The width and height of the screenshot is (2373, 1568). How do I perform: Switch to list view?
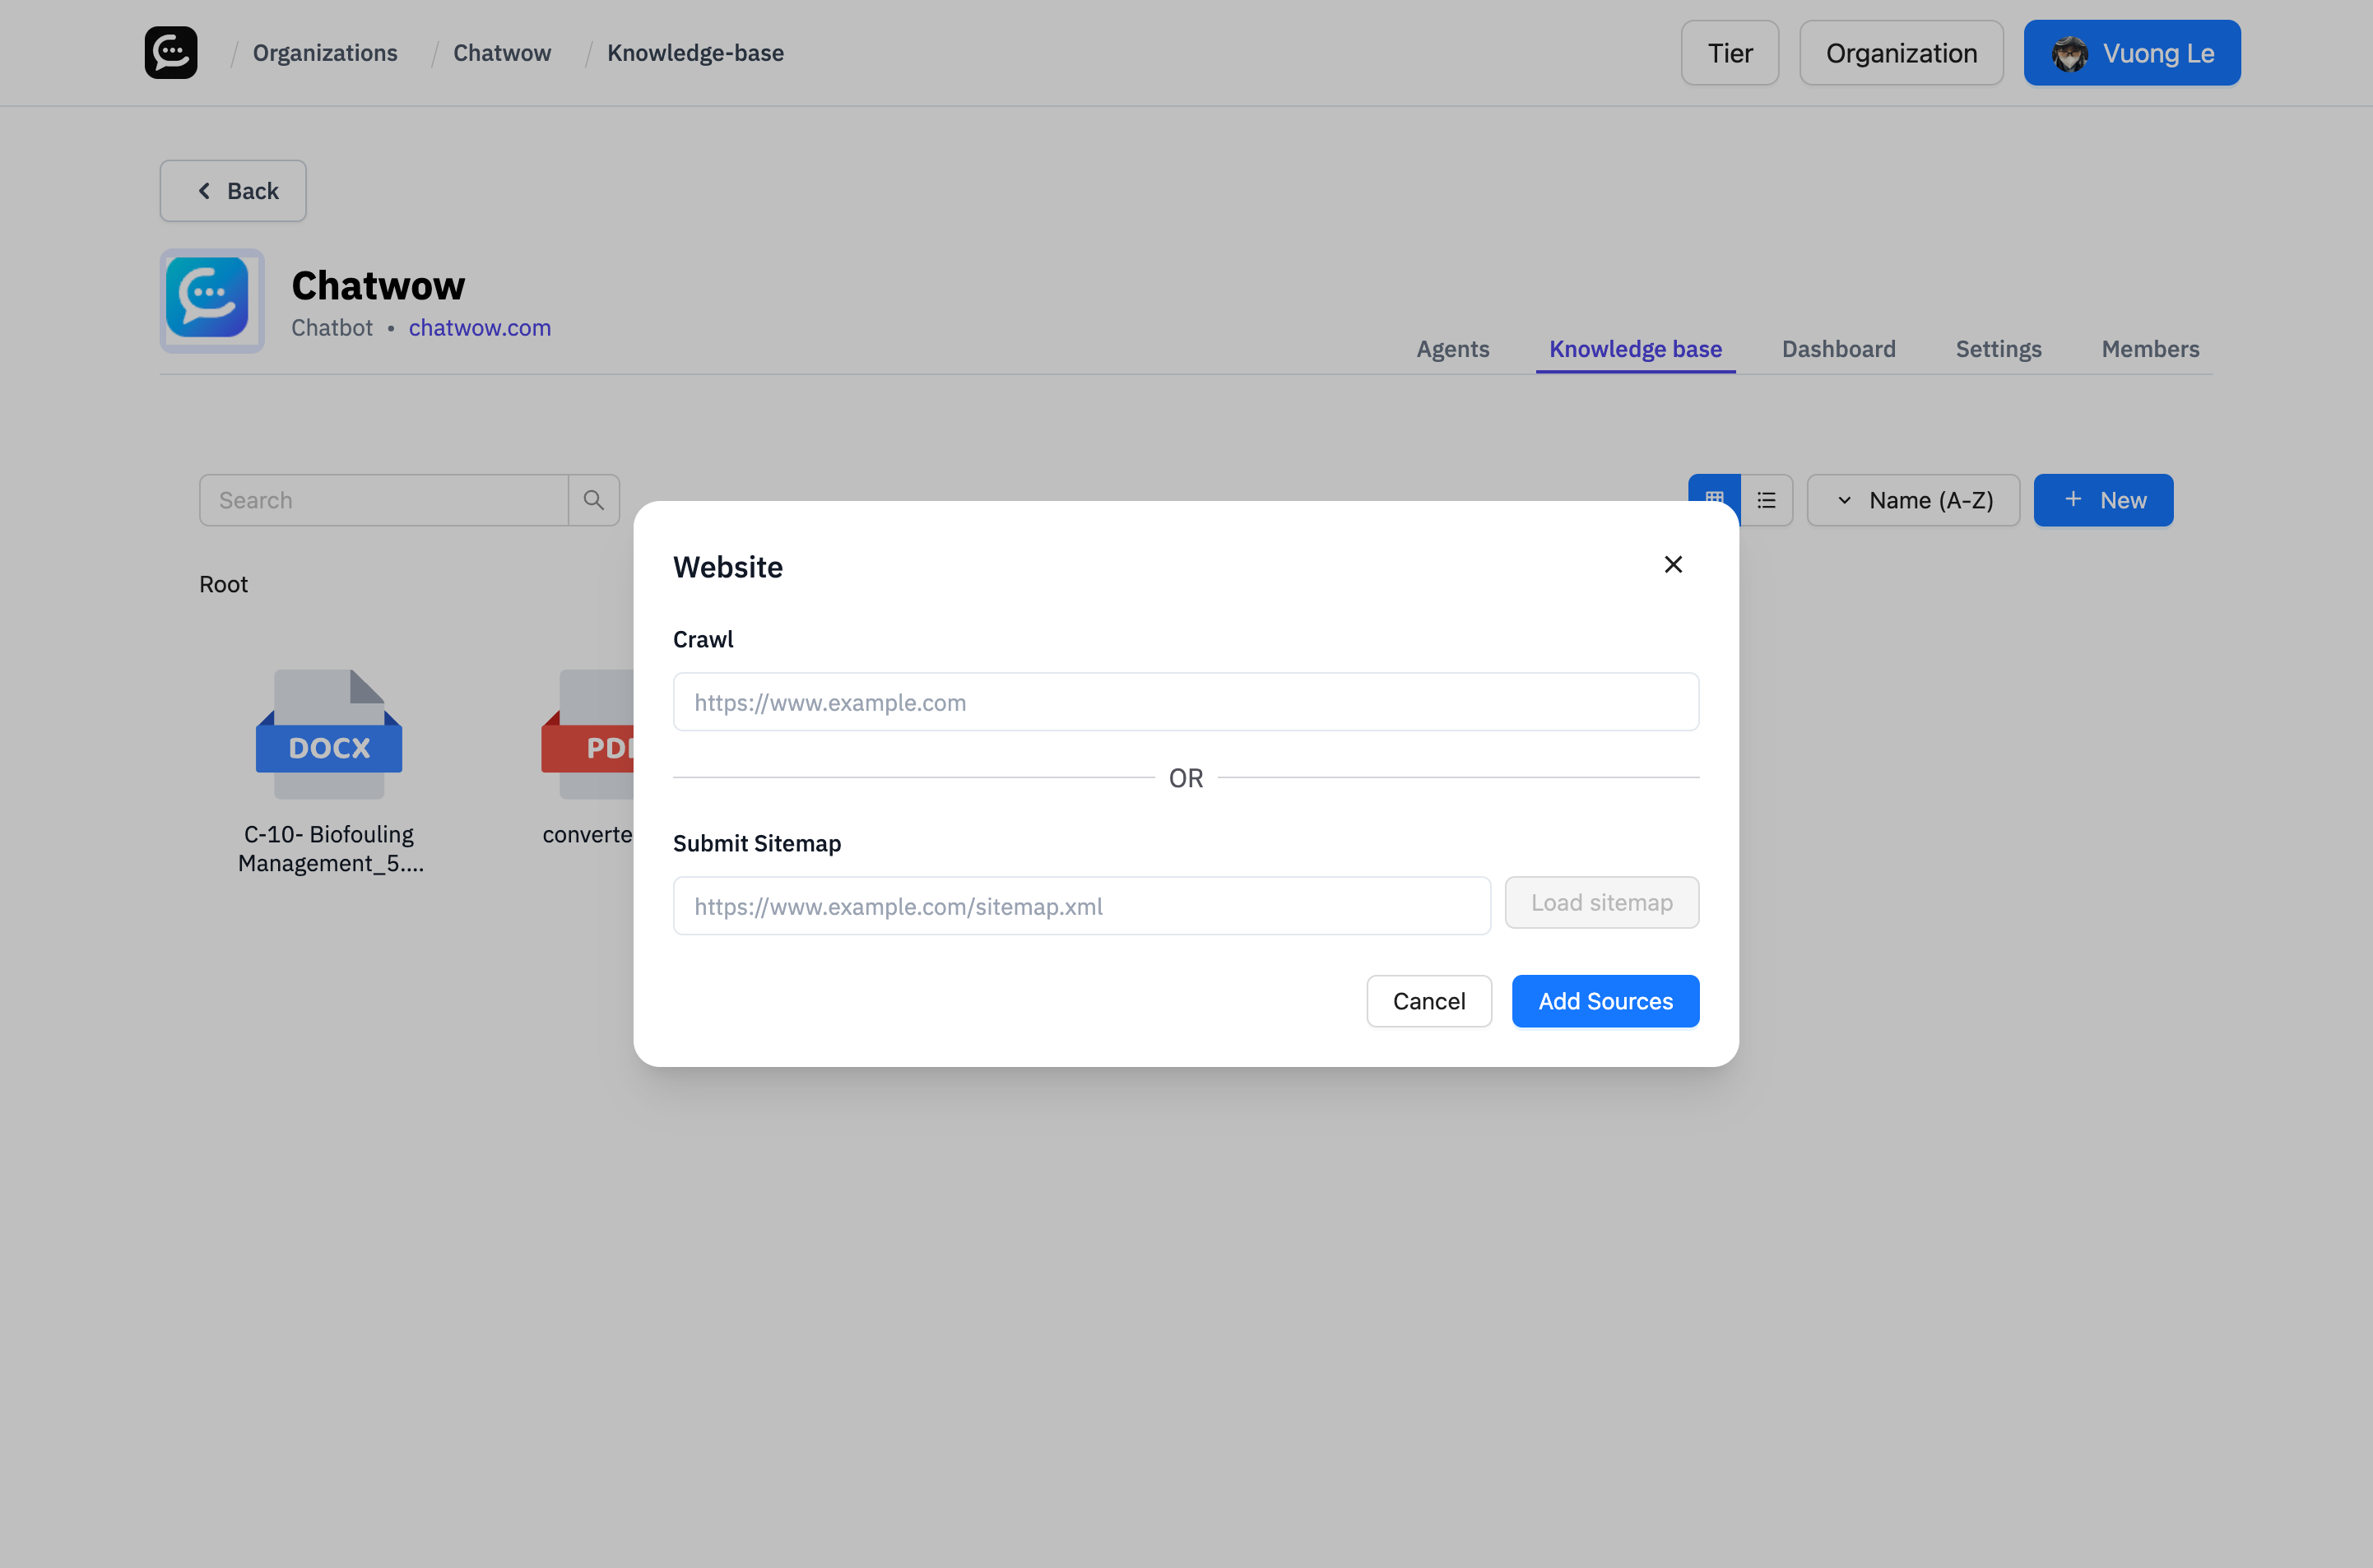tap(1766, 499)
